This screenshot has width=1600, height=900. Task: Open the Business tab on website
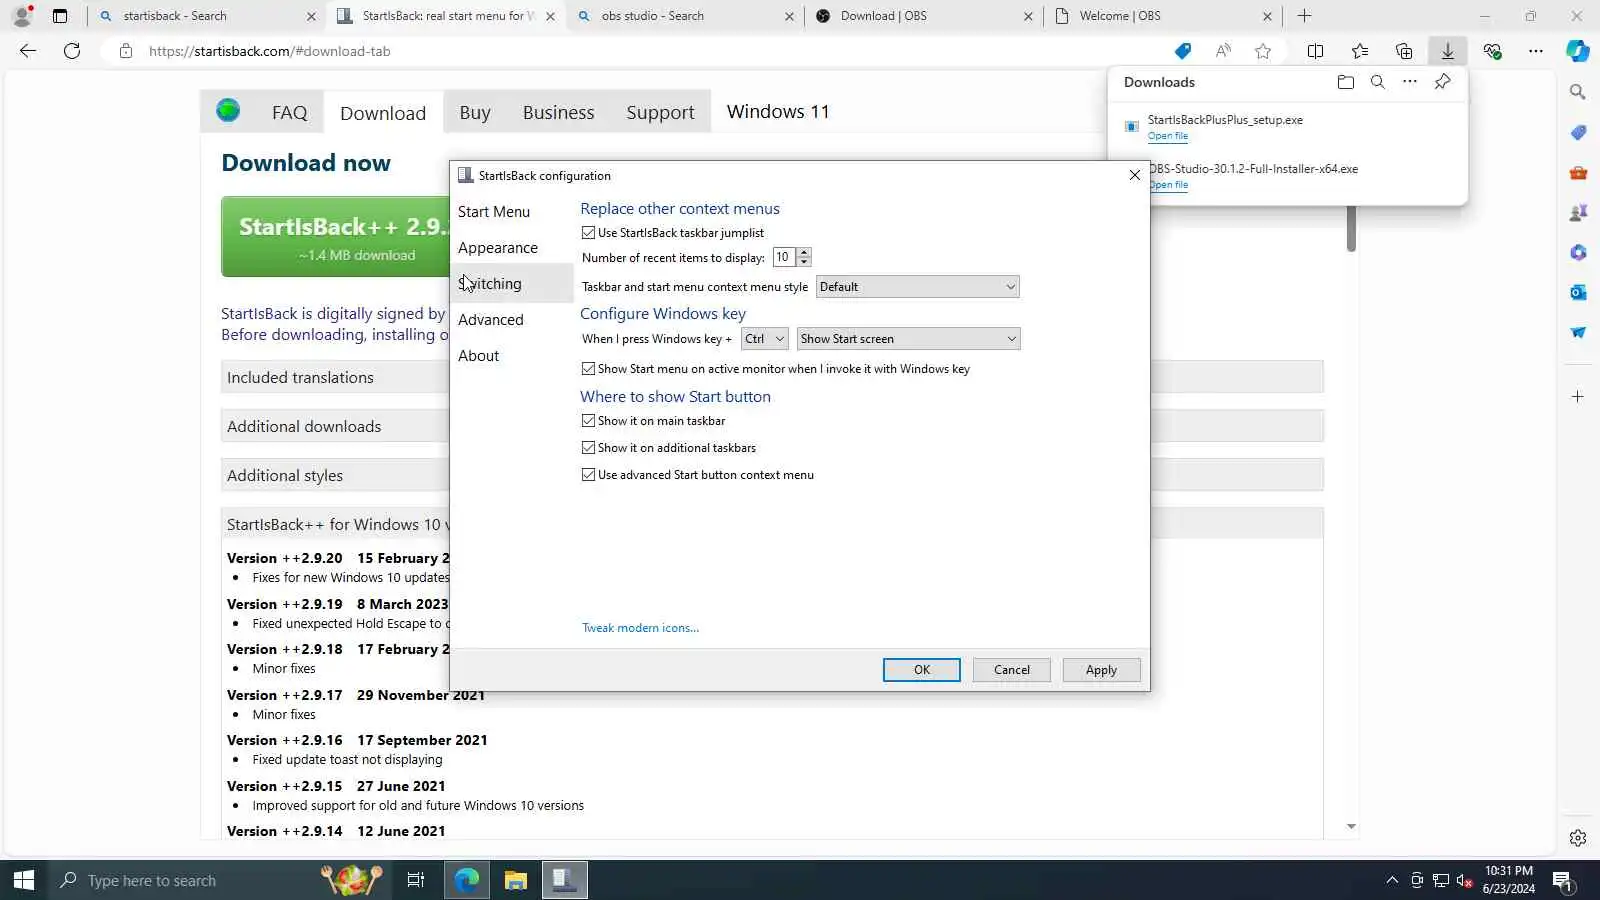pos(559,112)
